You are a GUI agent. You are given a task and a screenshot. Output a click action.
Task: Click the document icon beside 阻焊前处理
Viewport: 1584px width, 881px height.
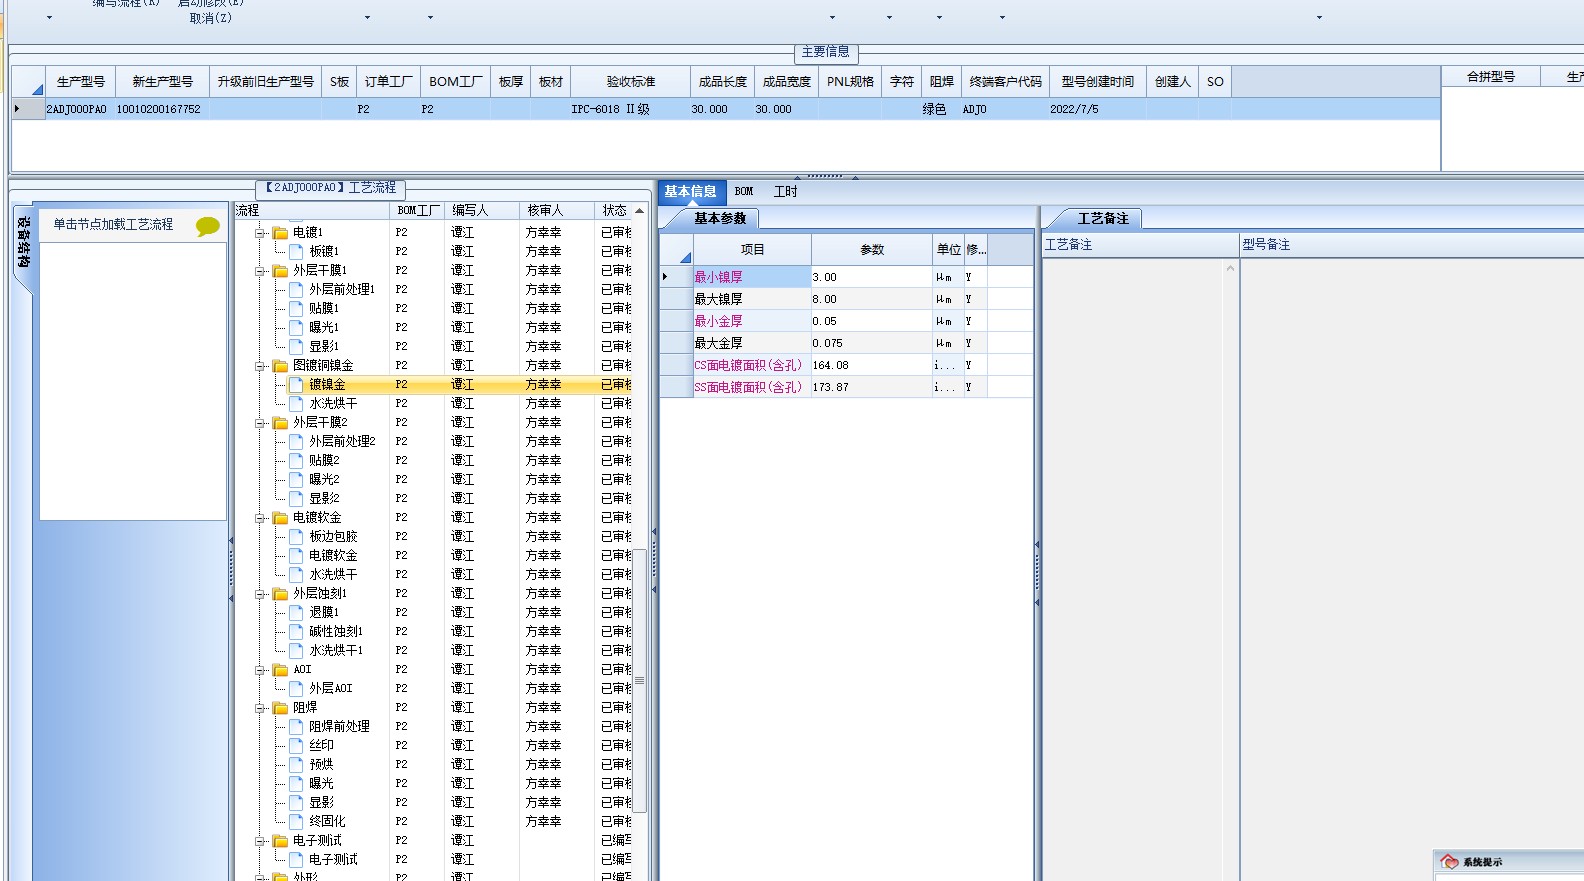(296, 726)
